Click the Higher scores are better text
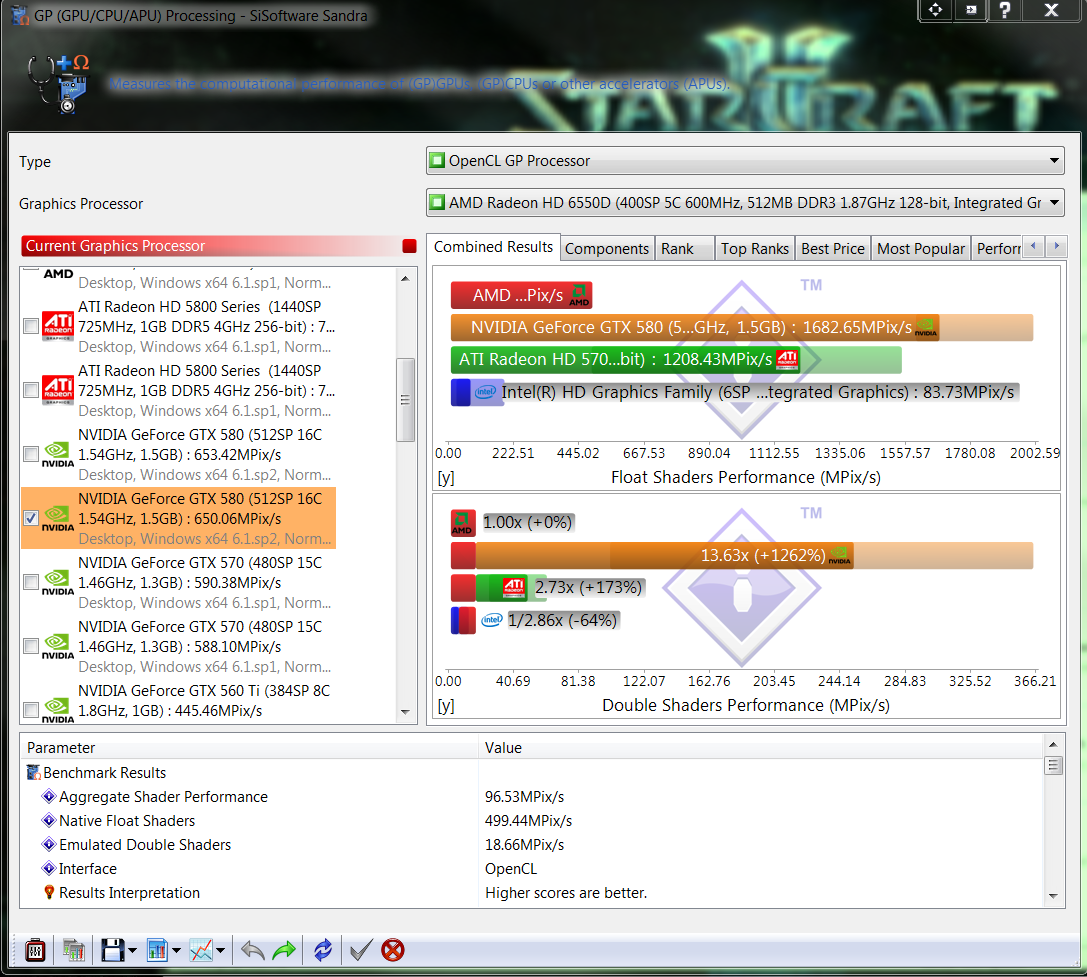This screenshot has height=977, width=1087. pyautogui.click(x=566, y=892)
